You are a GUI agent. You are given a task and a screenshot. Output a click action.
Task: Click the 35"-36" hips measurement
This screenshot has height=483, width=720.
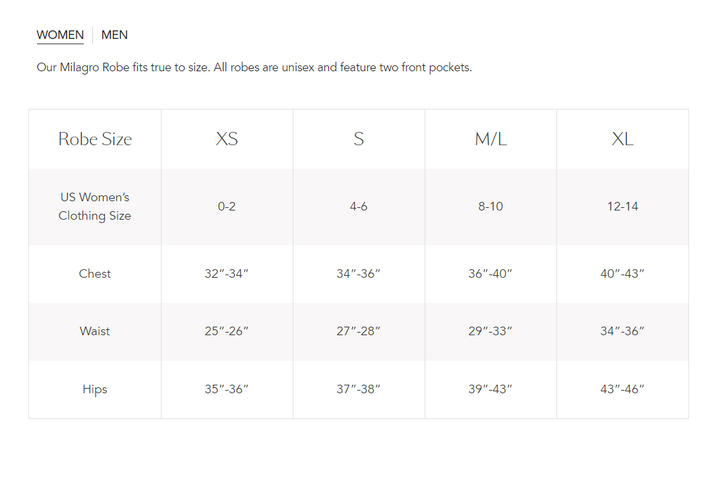[x=227, y=389]
